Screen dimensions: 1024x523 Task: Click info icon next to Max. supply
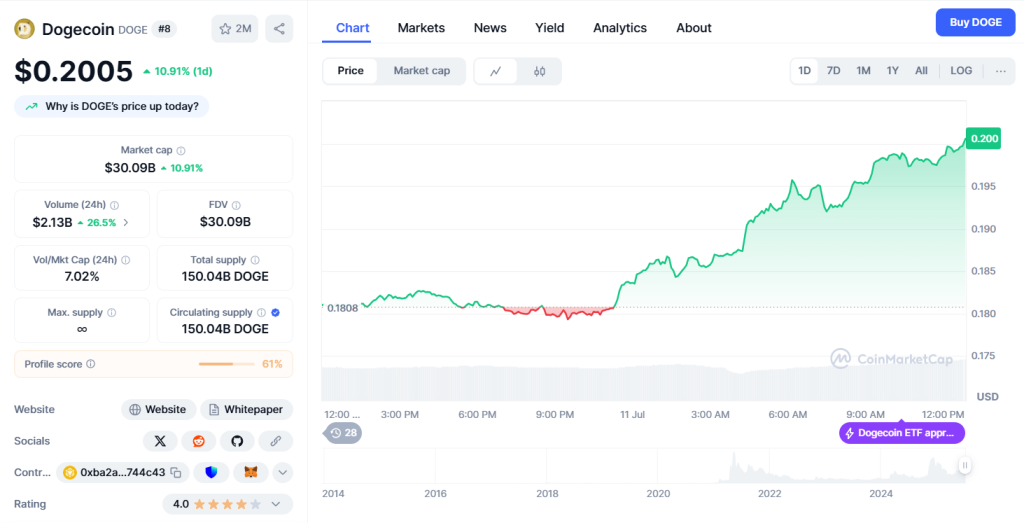pos(111,313)
